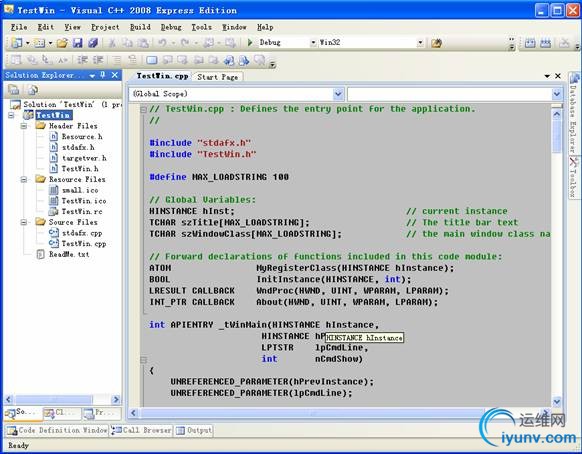
Task: Open the members dropdown right of Global Scope
Action: click(x=556, y=94)
